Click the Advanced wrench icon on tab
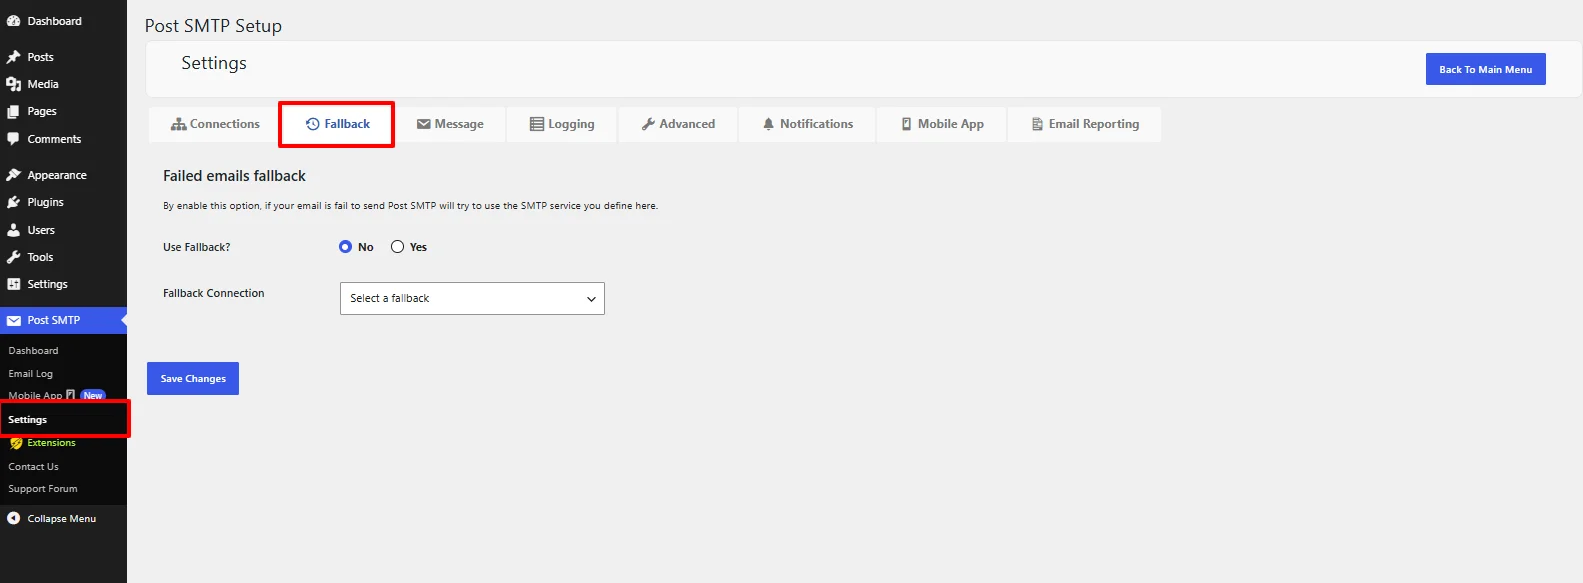This screenshot has width=1583, height=583. pos(648,124)
